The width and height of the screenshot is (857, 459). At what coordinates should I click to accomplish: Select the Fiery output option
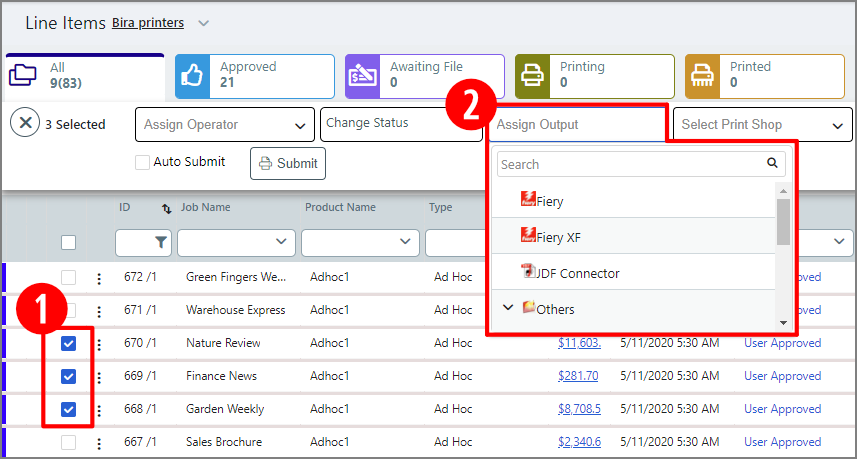[x=549, y=201]
